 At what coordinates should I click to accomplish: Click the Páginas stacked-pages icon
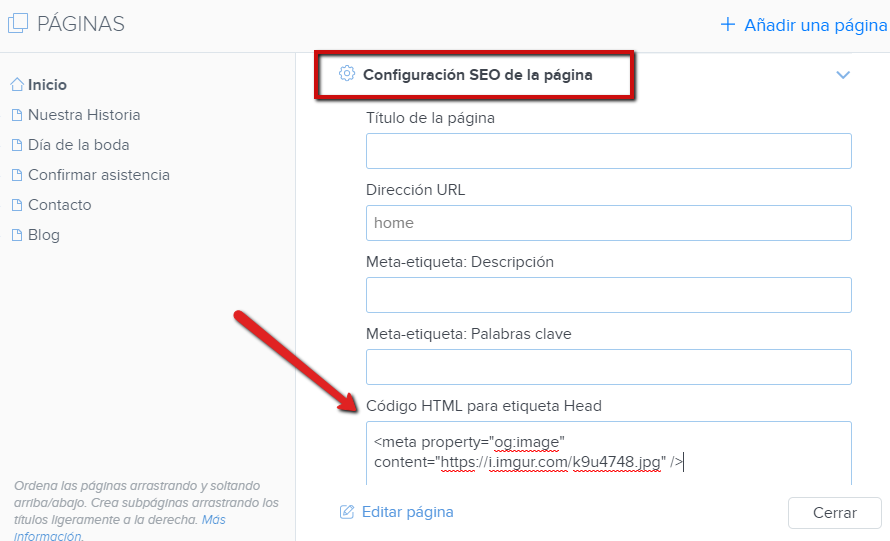(x=18, y=23)
